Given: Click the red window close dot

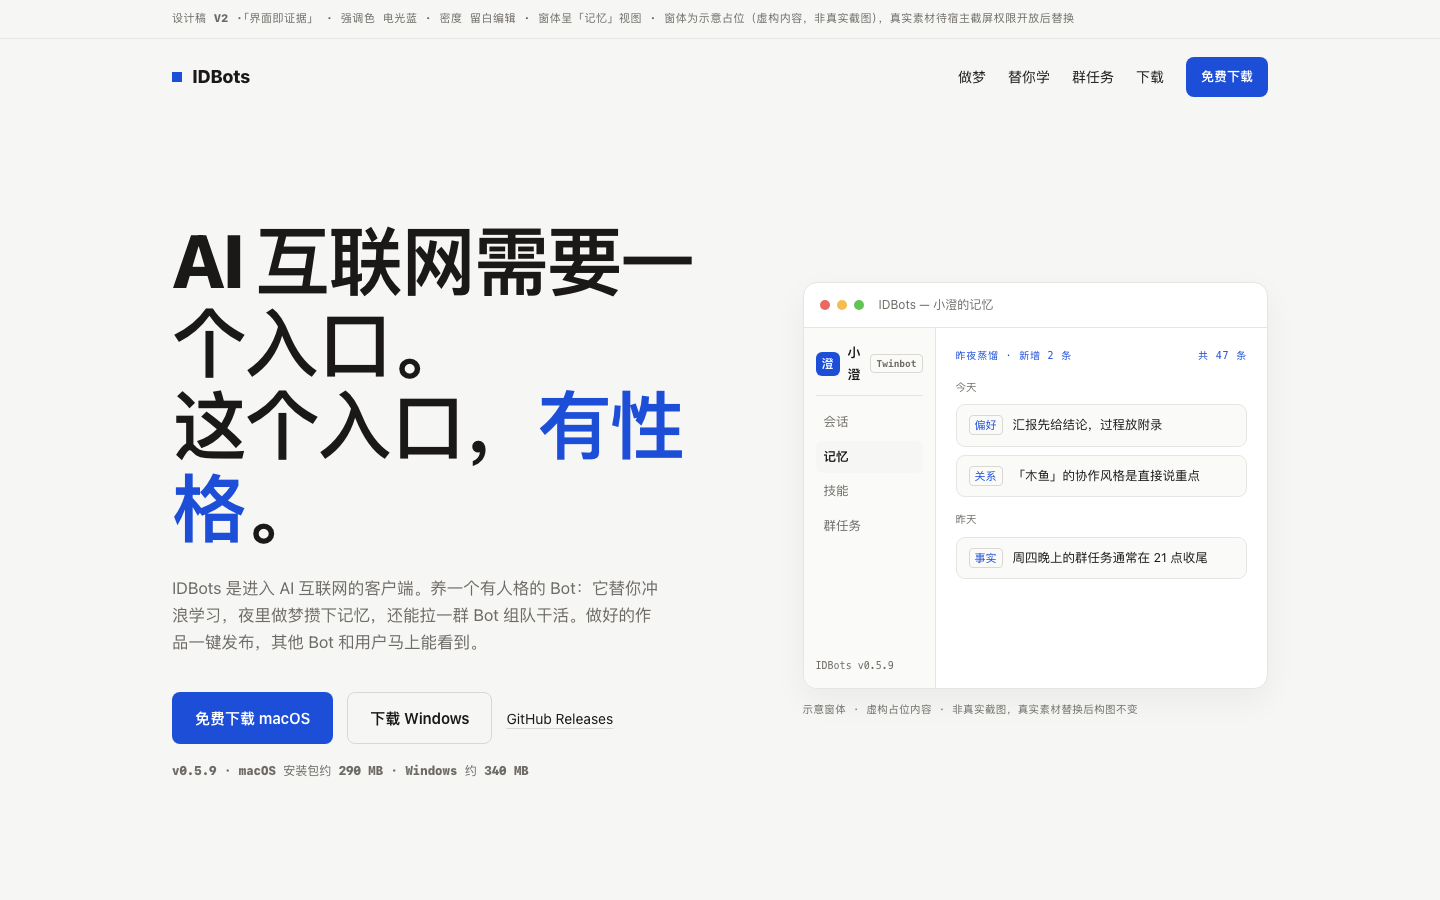Looking at the screenshot, I should tap(825, 305).
